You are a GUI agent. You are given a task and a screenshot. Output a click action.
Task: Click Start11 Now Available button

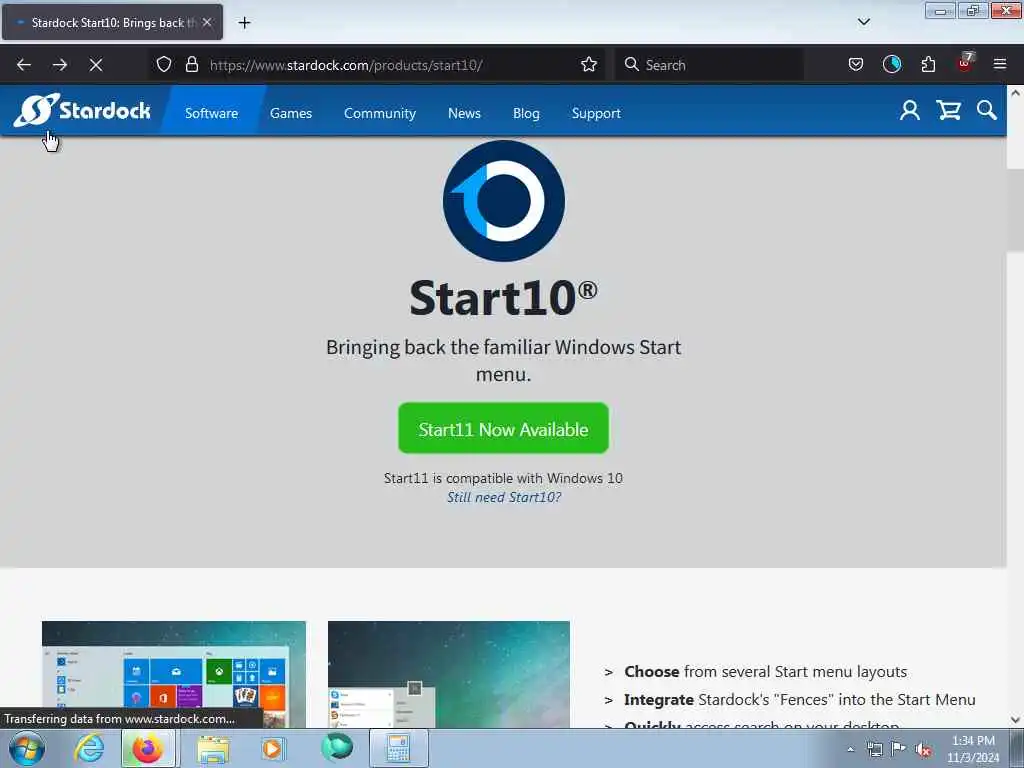pos(504,428)
